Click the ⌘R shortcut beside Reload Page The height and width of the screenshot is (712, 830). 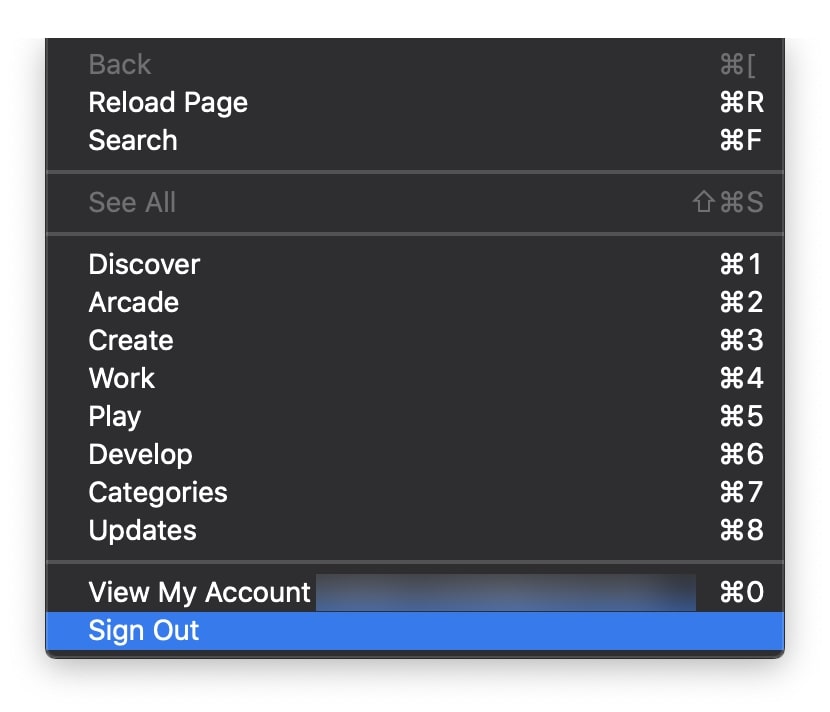click(741, 103)
